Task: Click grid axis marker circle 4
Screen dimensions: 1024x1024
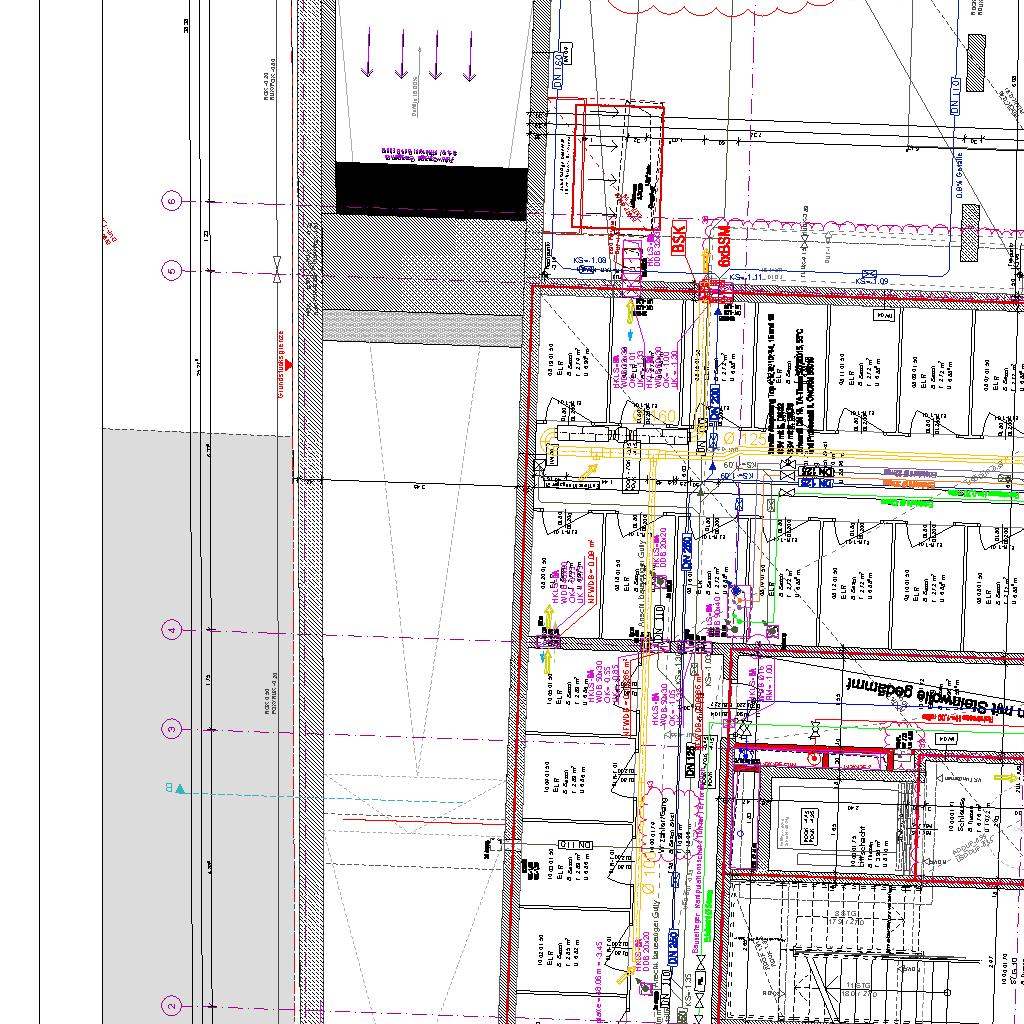Action: coord(172,629)
